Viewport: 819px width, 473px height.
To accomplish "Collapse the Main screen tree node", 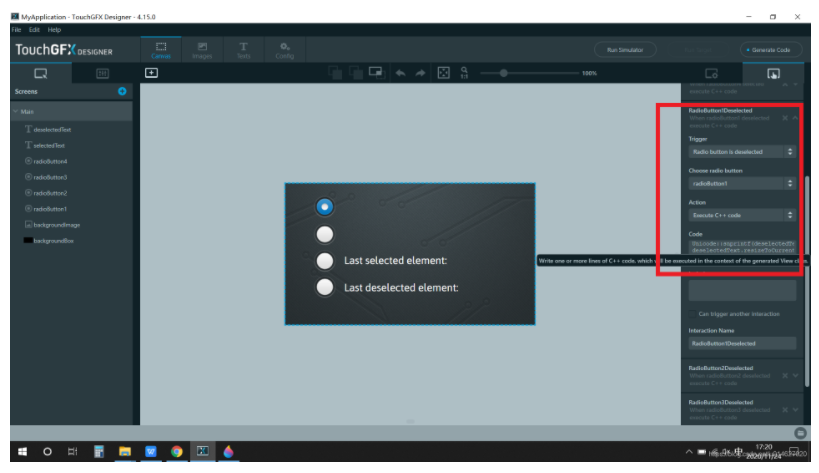I will tap(16, 112).
